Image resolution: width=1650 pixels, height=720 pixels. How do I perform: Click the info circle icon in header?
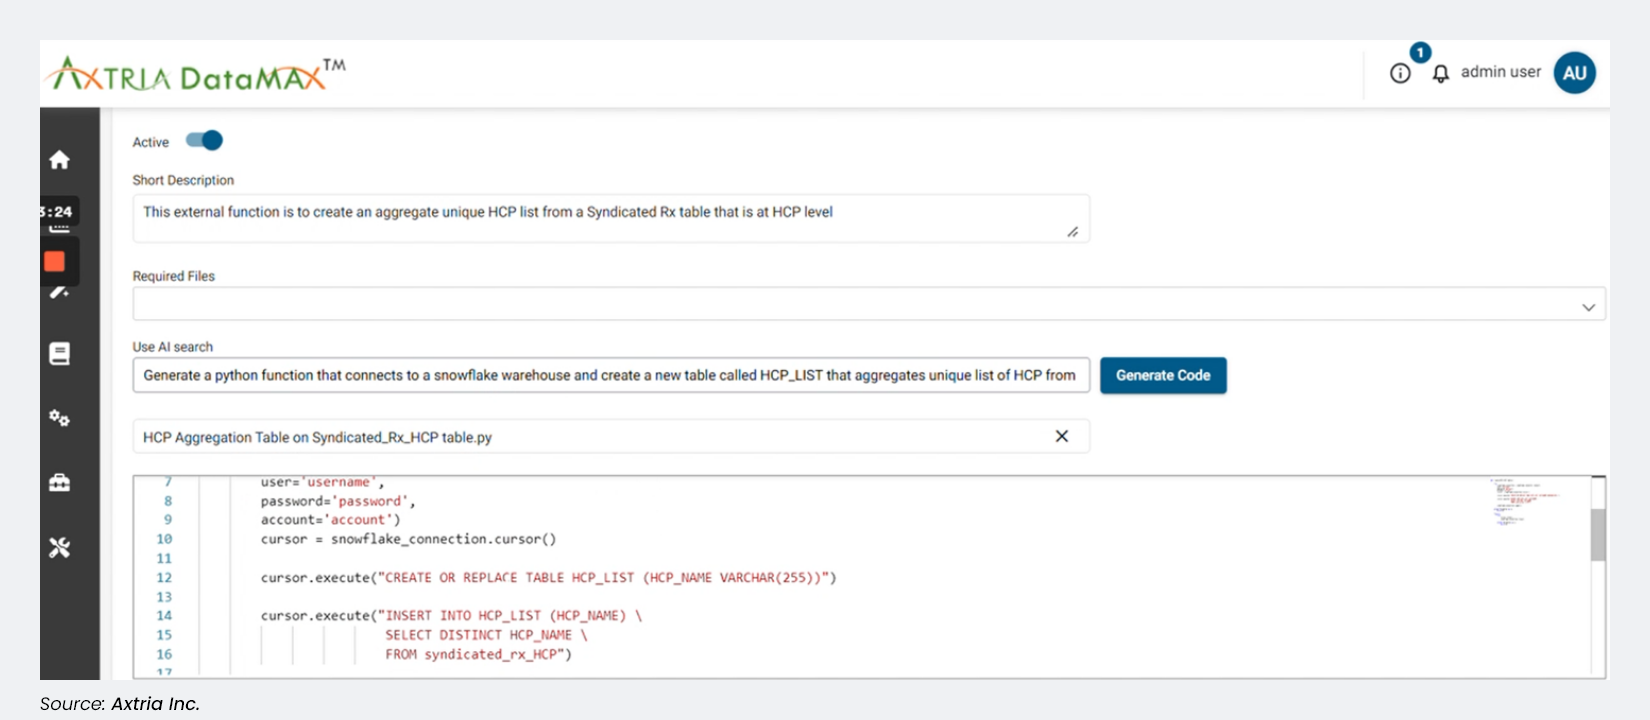pos(1400,73)
